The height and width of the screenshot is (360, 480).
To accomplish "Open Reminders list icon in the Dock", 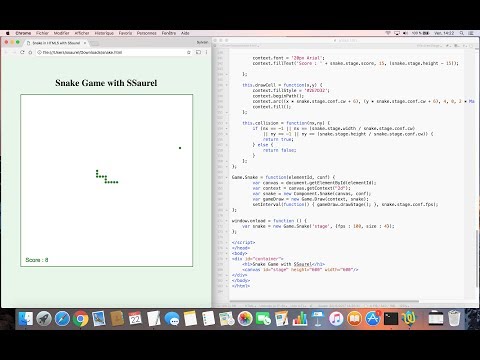I will 208,319.
